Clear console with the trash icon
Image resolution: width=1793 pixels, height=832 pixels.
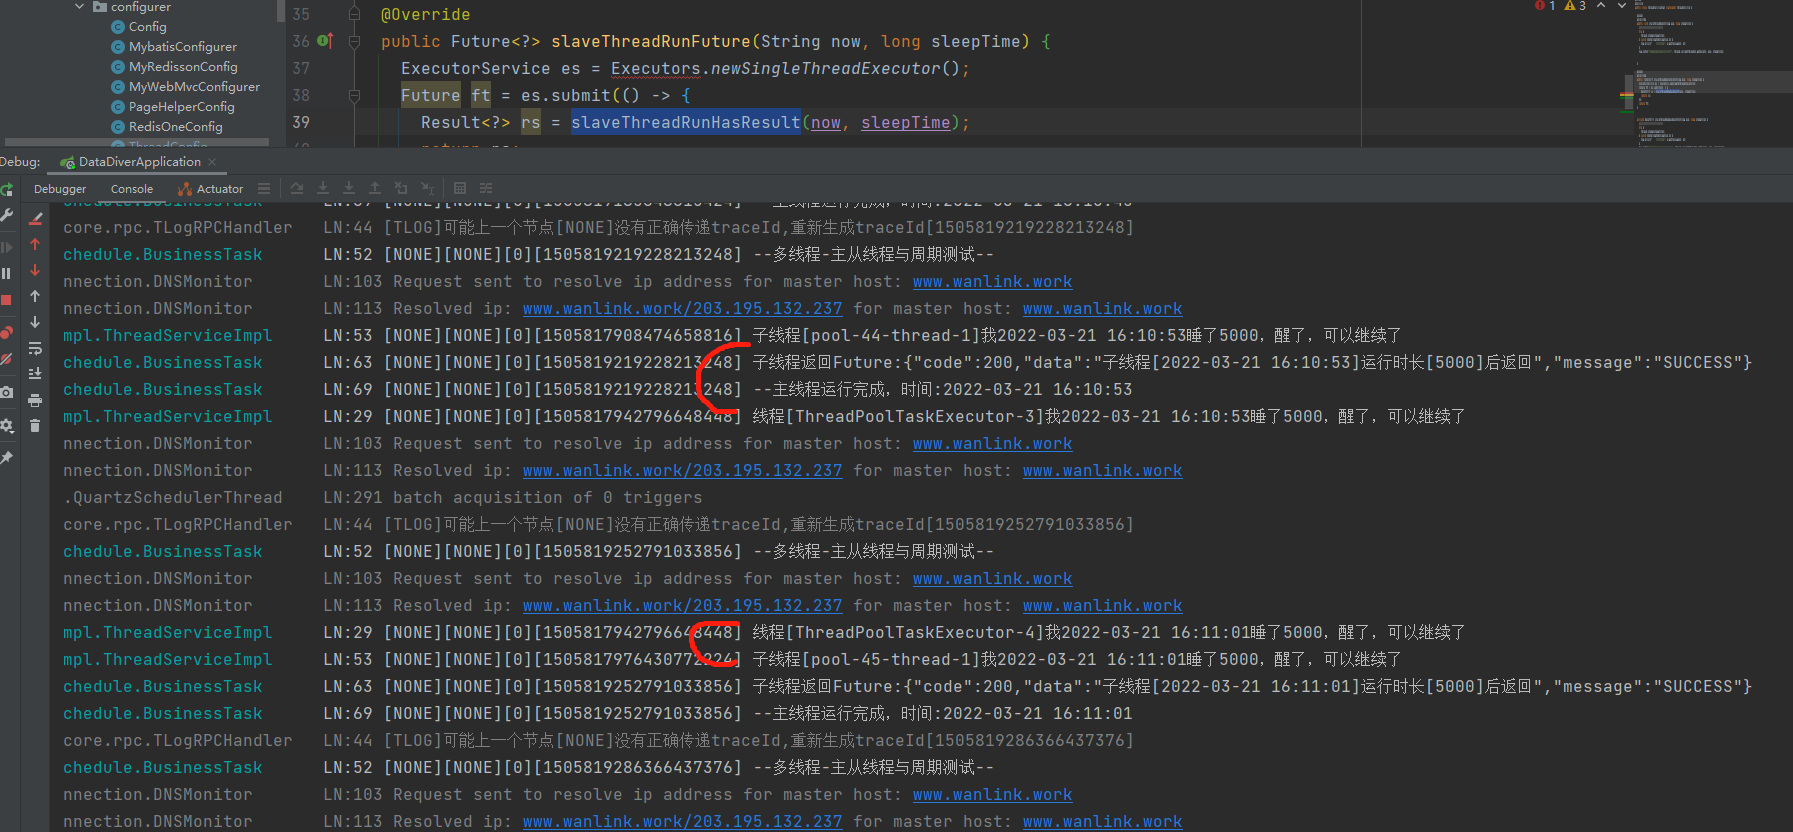35,426
